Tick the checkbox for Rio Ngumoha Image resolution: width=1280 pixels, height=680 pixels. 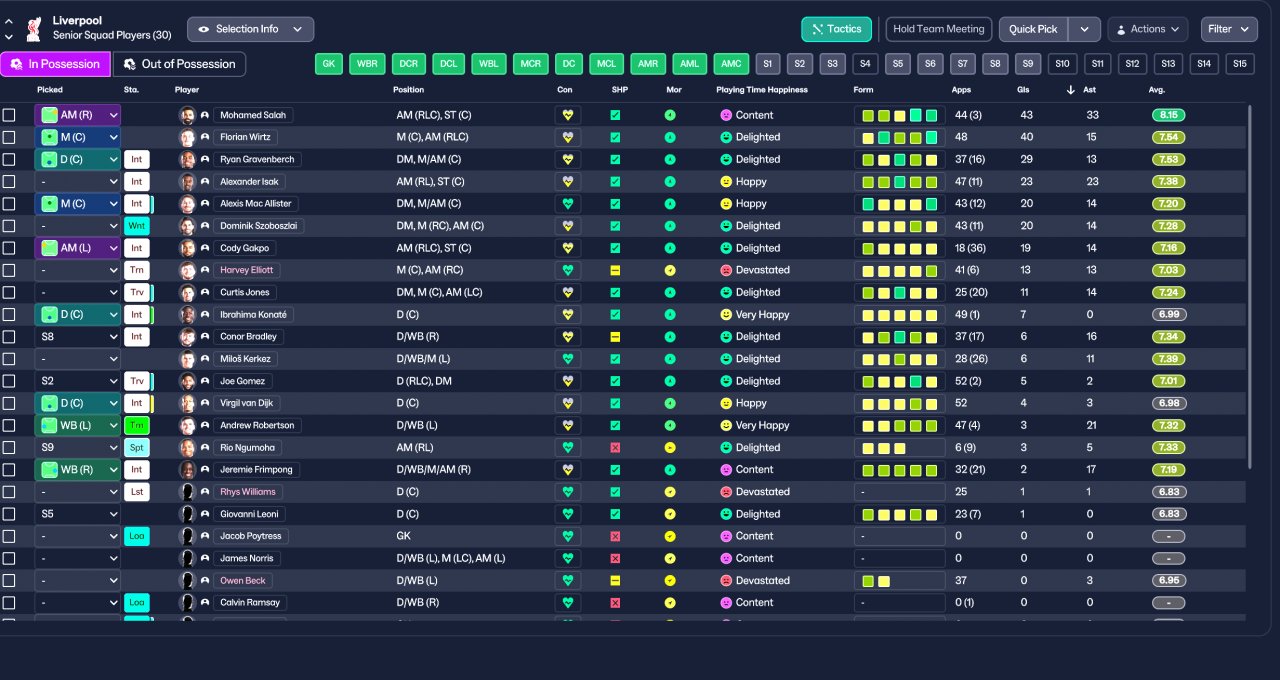pos(9,447)
